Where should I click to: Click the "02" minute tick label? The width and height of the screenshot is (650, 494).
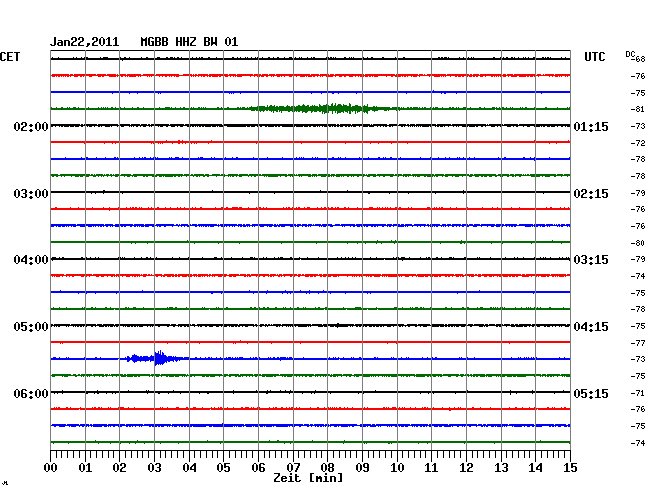coord(119,468)
